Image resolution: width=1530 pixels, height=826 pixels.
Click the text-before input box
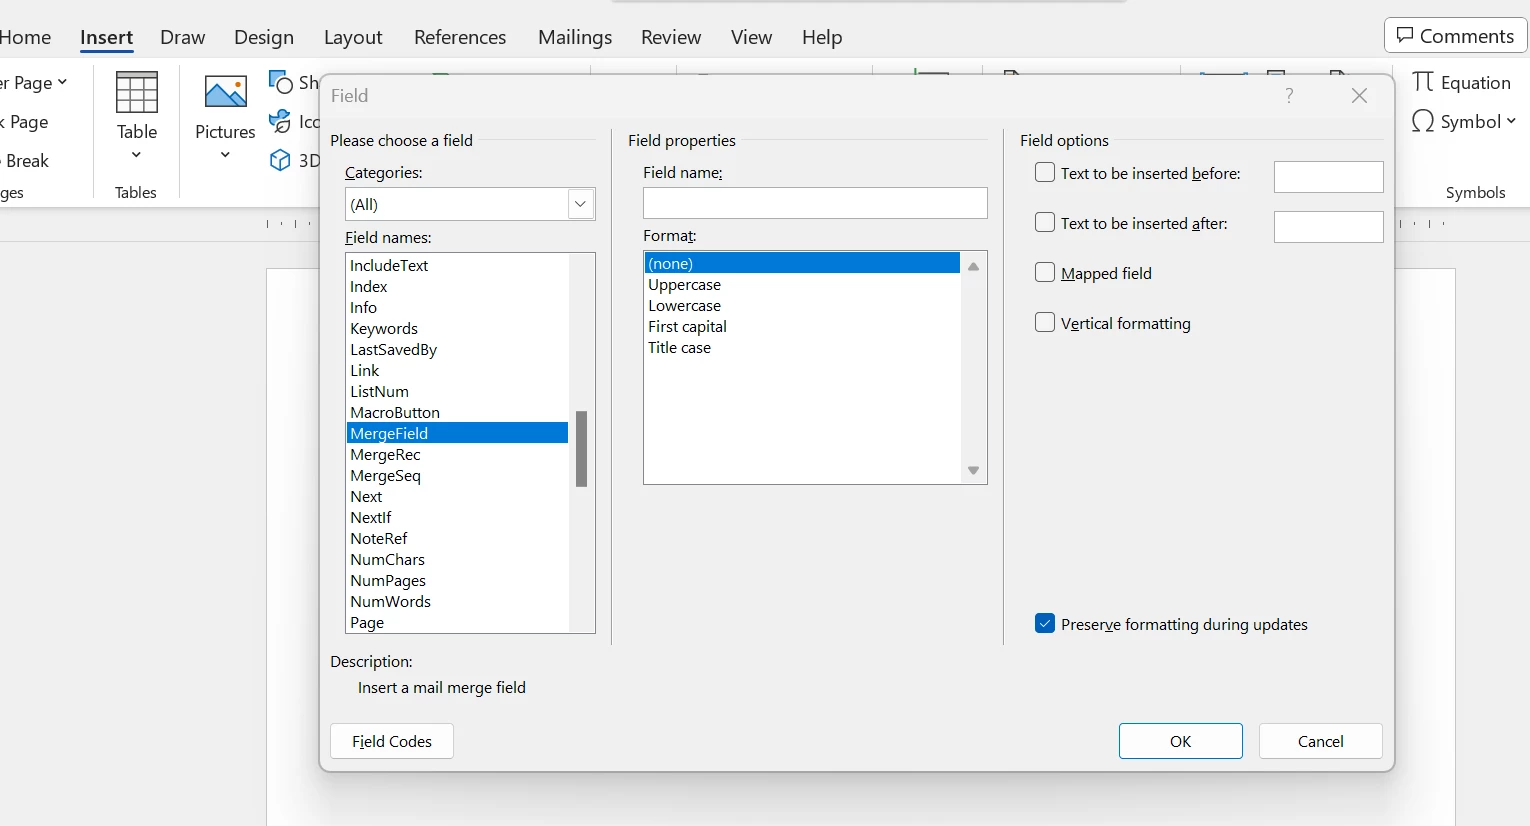point(1329,177)
